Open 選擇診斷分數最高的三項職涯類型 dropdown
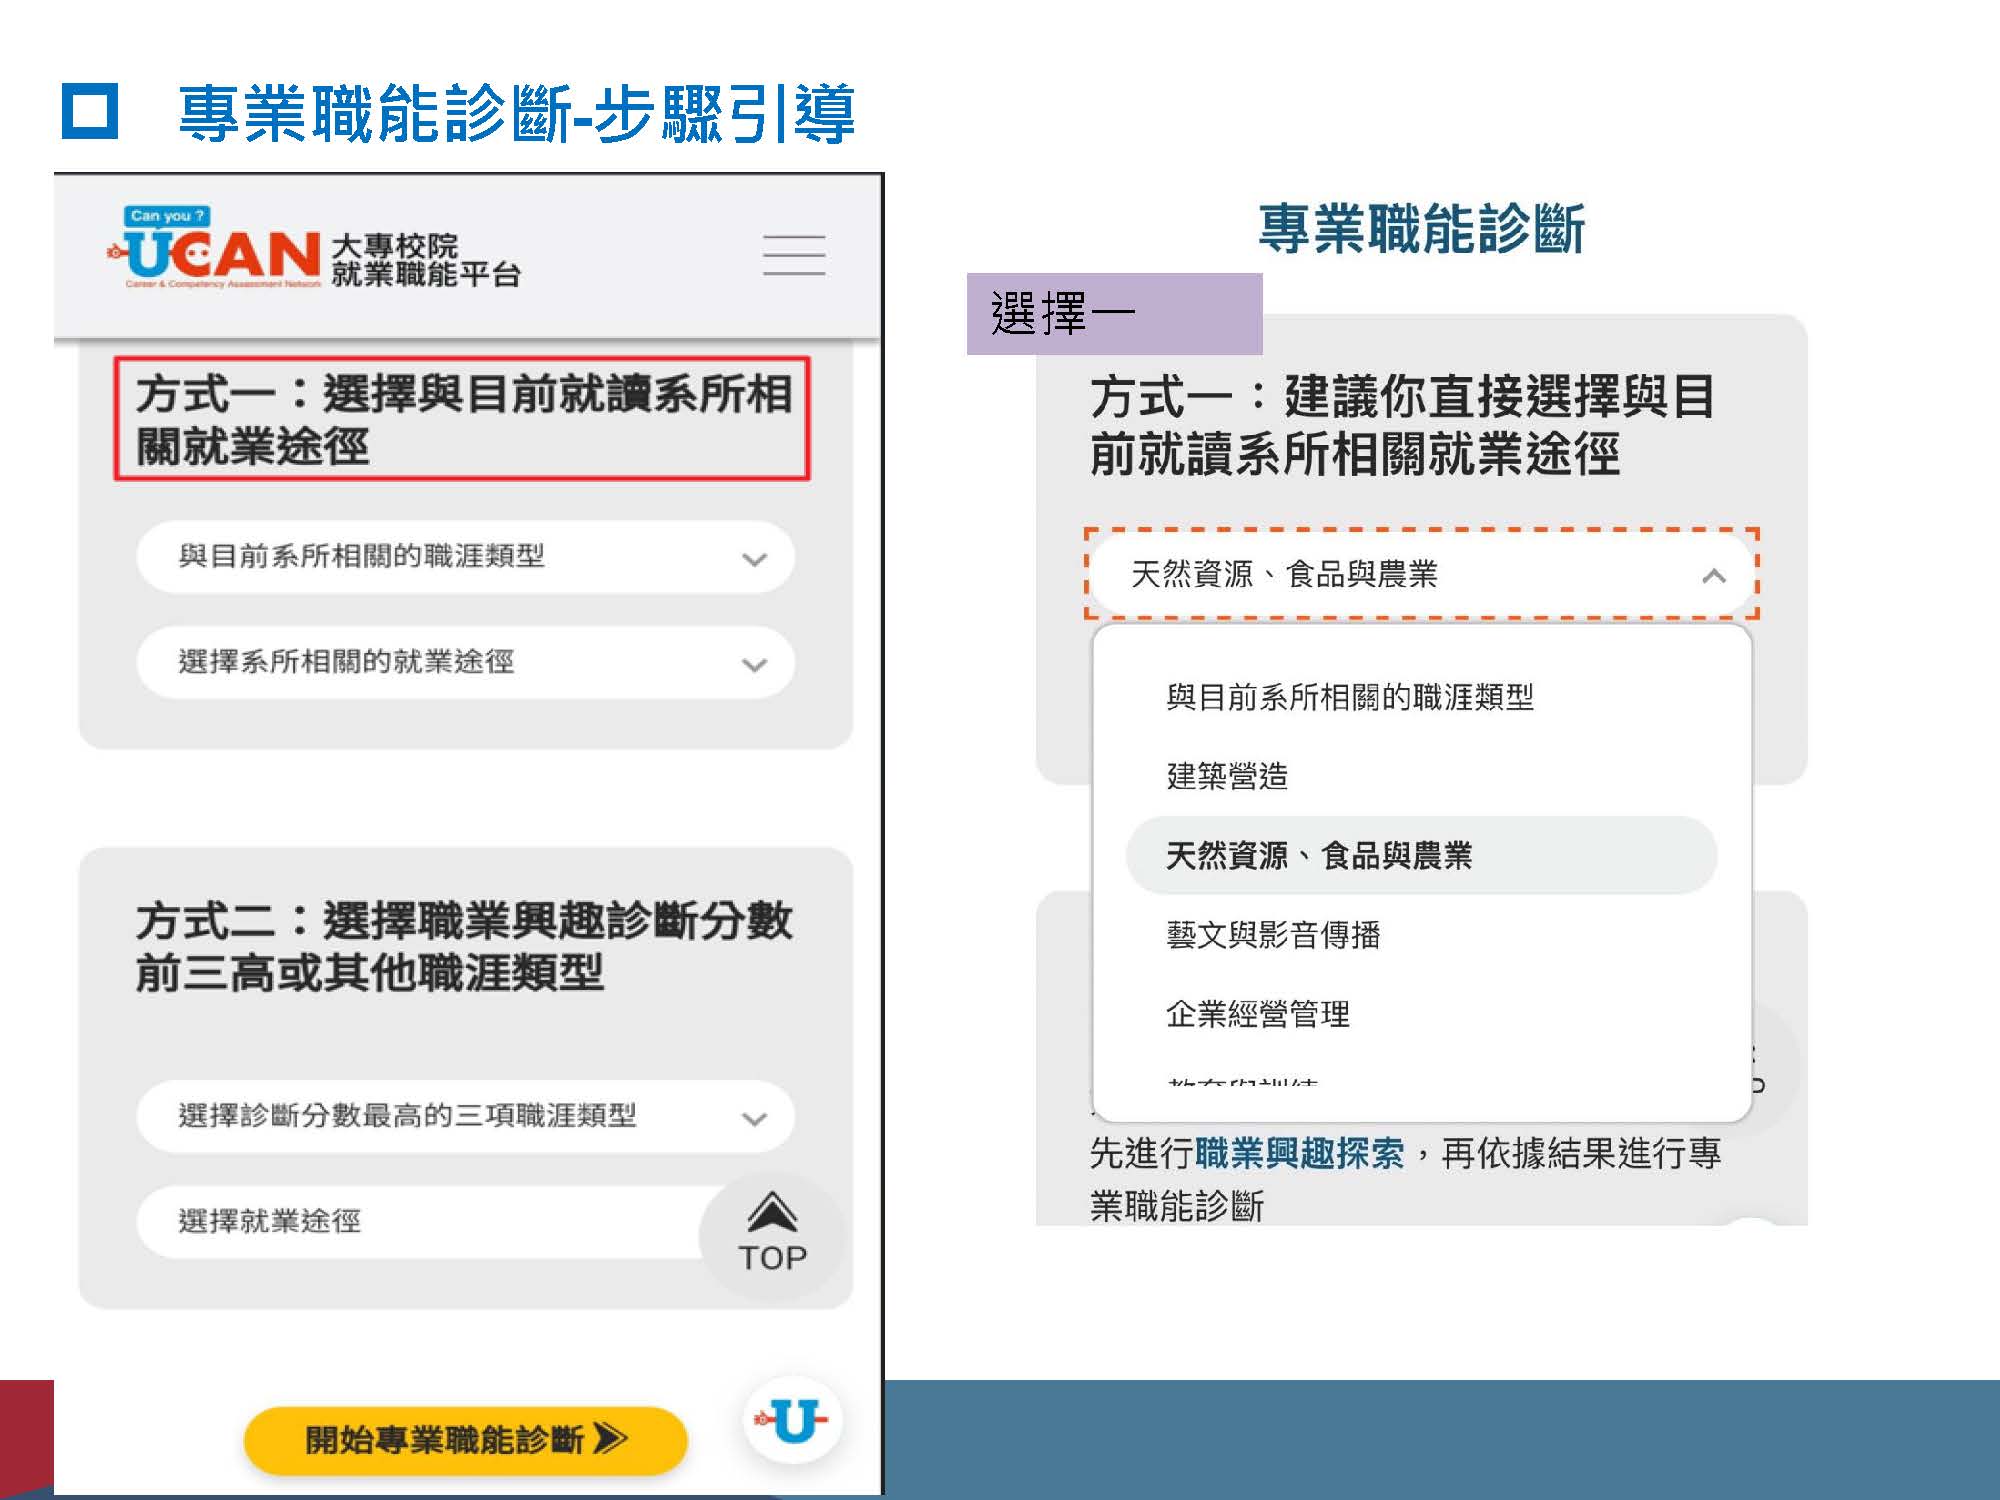This screenshot has width=2000, height=1500. (x=465, y=1116)
